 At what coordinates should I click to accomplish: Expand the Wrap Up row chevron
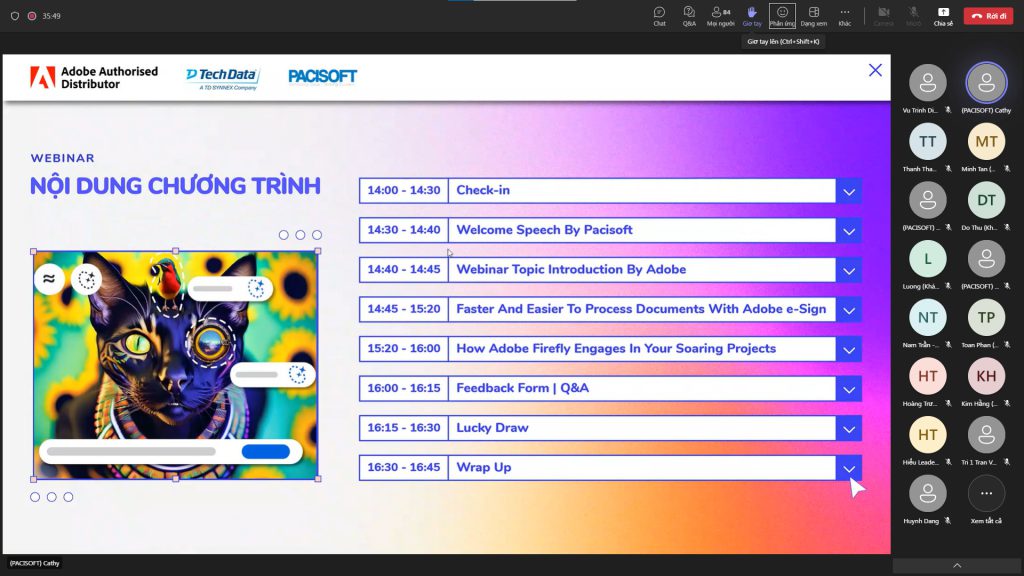(x=849, y=468)
